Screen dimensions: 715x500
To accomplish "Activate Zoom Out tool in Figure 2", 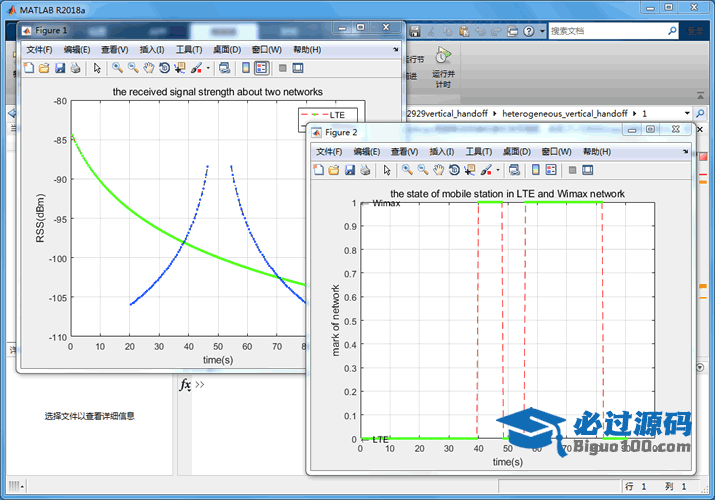I will tap(423, 170).
